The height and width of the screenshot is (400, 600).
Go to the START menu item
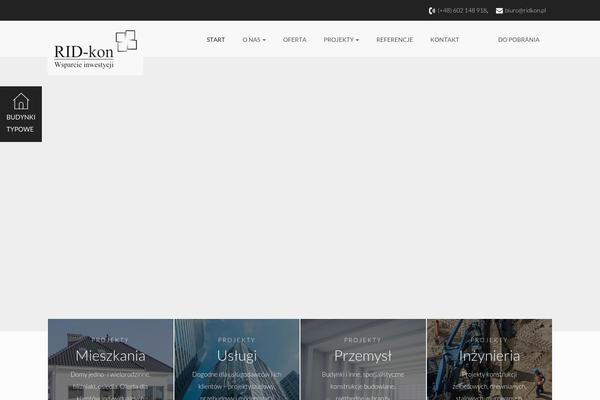pyautogui.click(x=216, y=39)
